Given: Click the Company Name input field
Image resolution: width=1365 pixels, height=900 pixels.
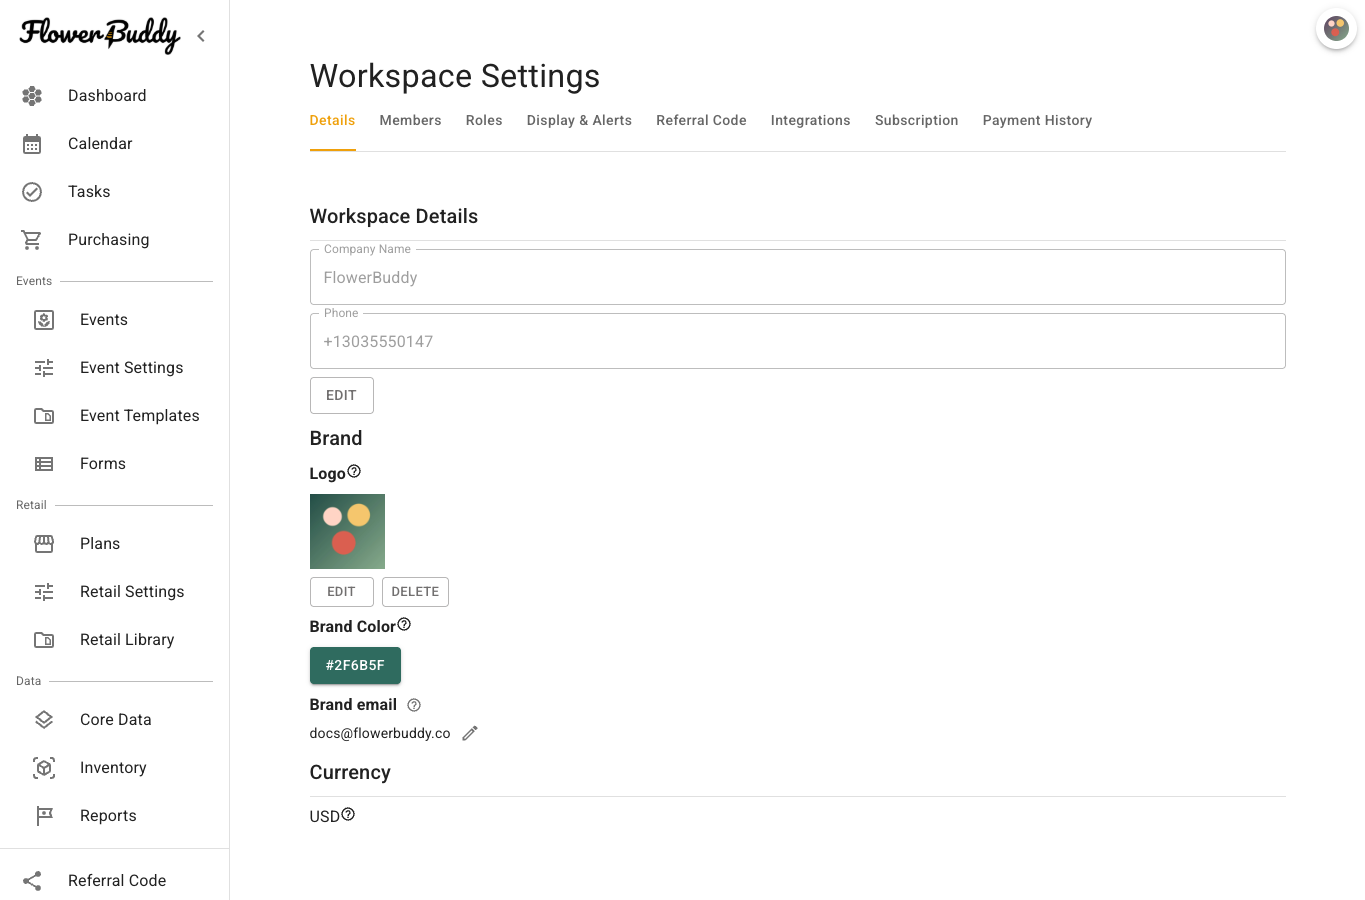Looking at the screenshot, I should 798,277.
